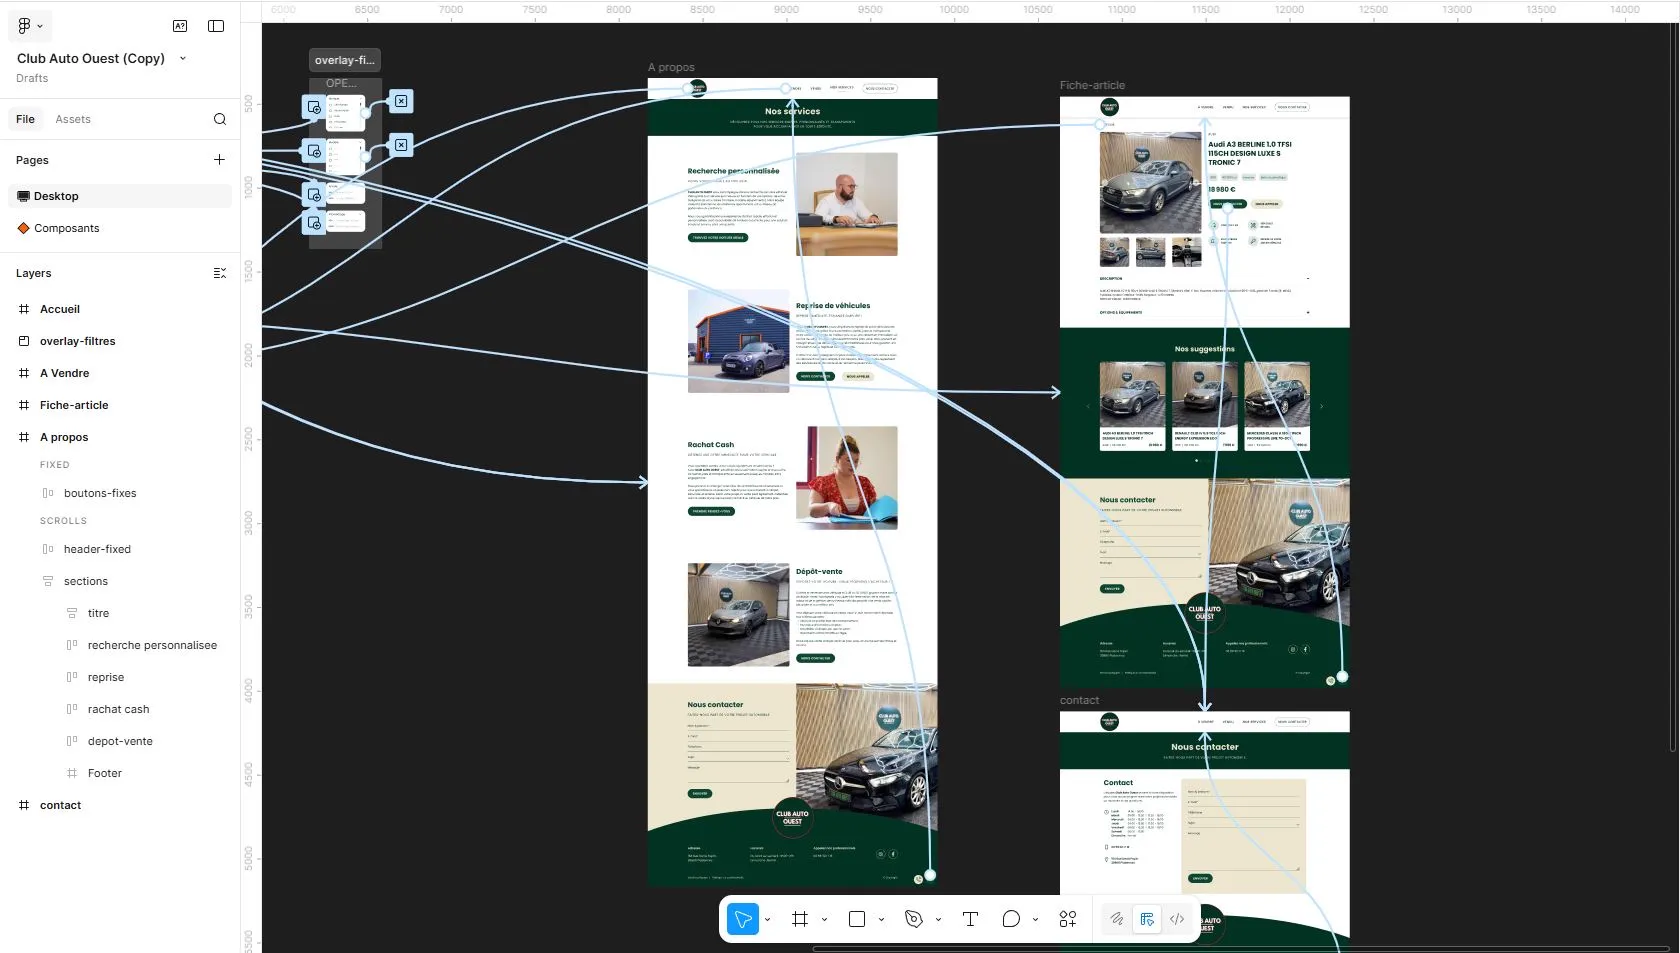
Task: Select the Pen tool
Action: (914, 919)
